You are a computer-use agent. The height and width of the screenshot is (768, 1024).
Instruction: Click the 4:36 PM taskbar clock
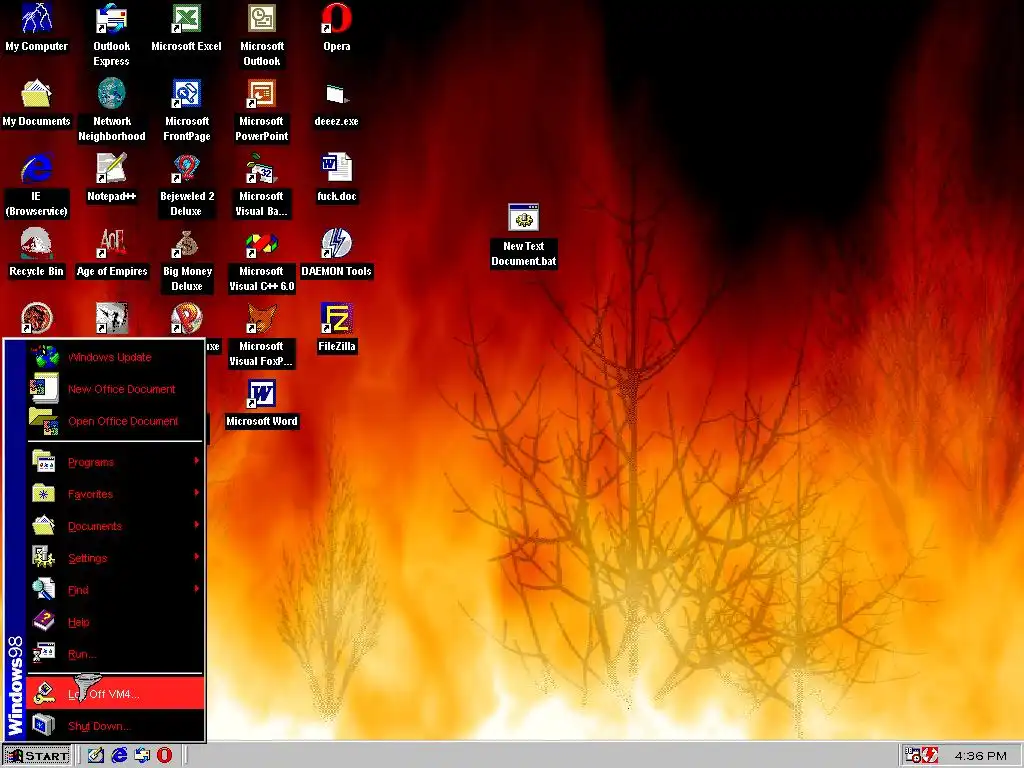click(x=980, y=756)
